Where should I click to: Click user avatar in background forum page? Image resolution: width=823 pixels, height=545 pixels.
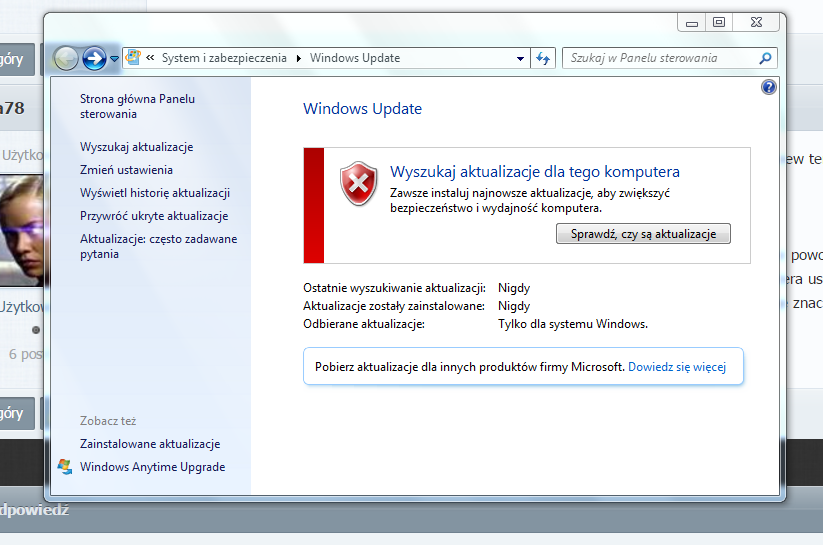pos(22,230)
